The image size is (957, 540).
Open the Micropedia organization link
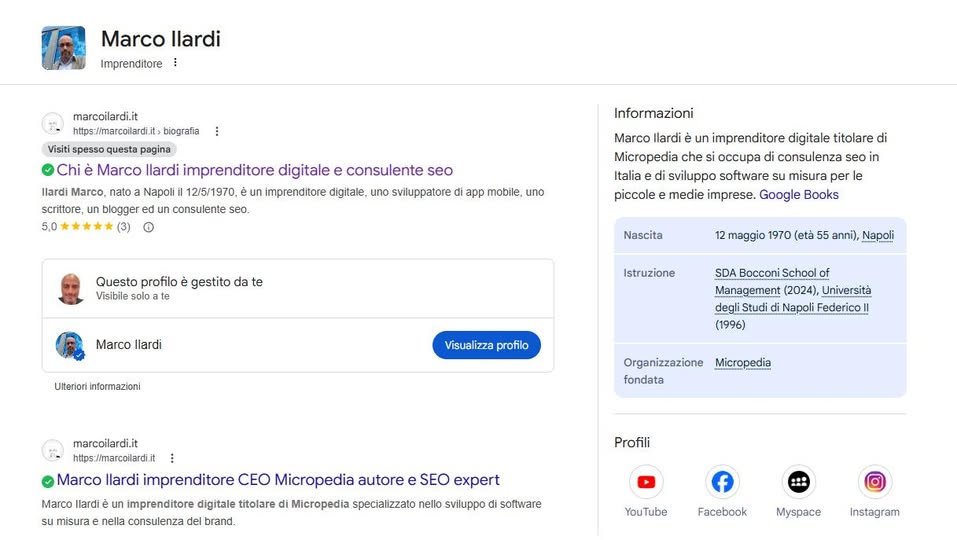pyautogui.click(x=743, y=363)
